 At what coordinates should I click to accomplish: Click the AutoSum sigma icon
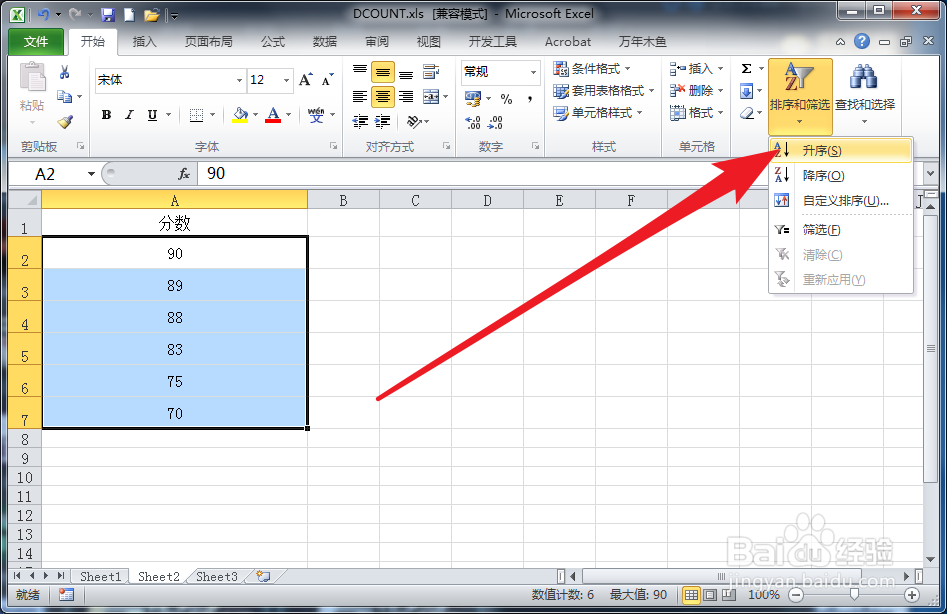[x=746, y=69]
